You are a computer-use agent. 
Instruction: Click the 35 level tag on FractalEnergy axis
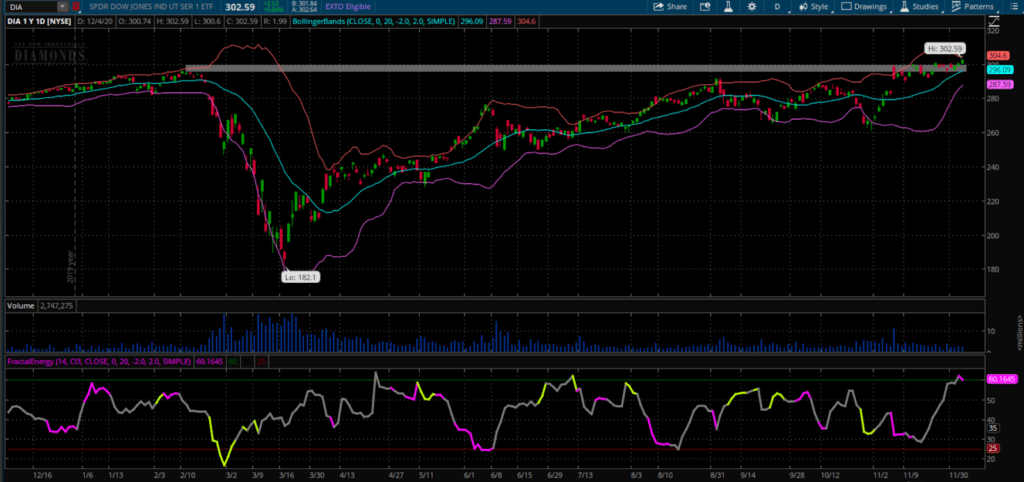coord(992,428)
